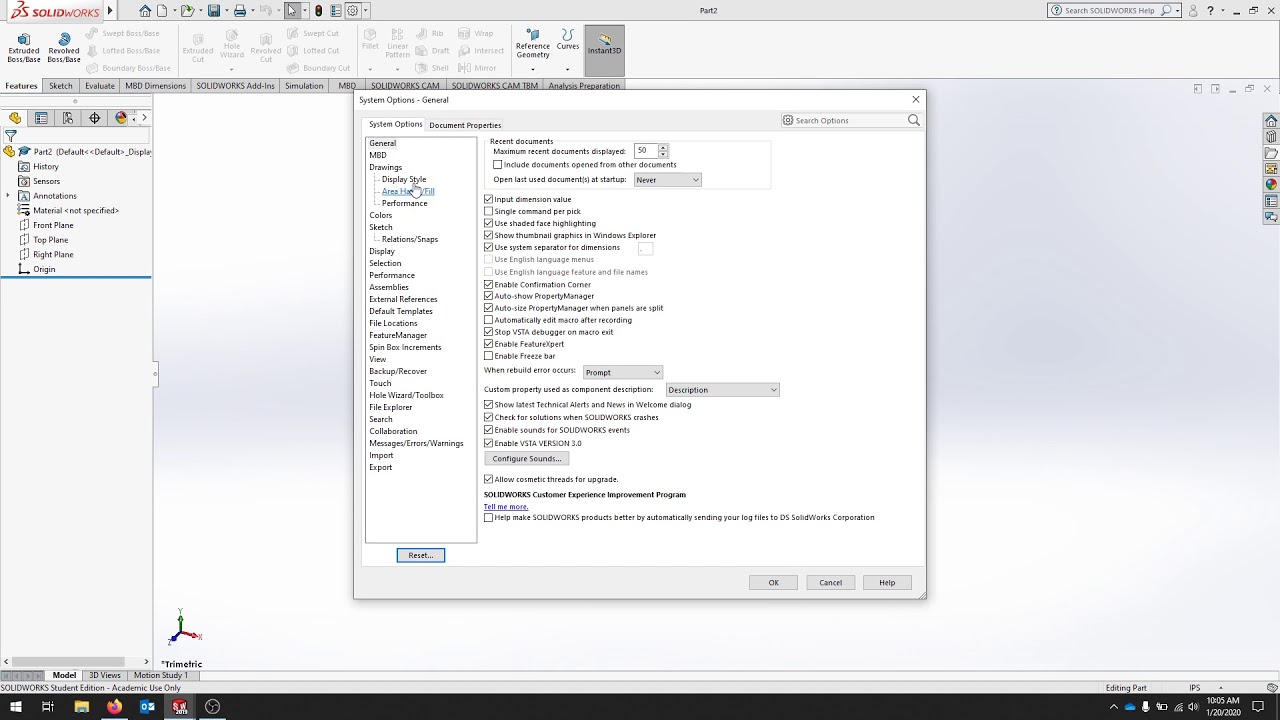Click the OK button in System Options
1280x720 pixels.
773,582
